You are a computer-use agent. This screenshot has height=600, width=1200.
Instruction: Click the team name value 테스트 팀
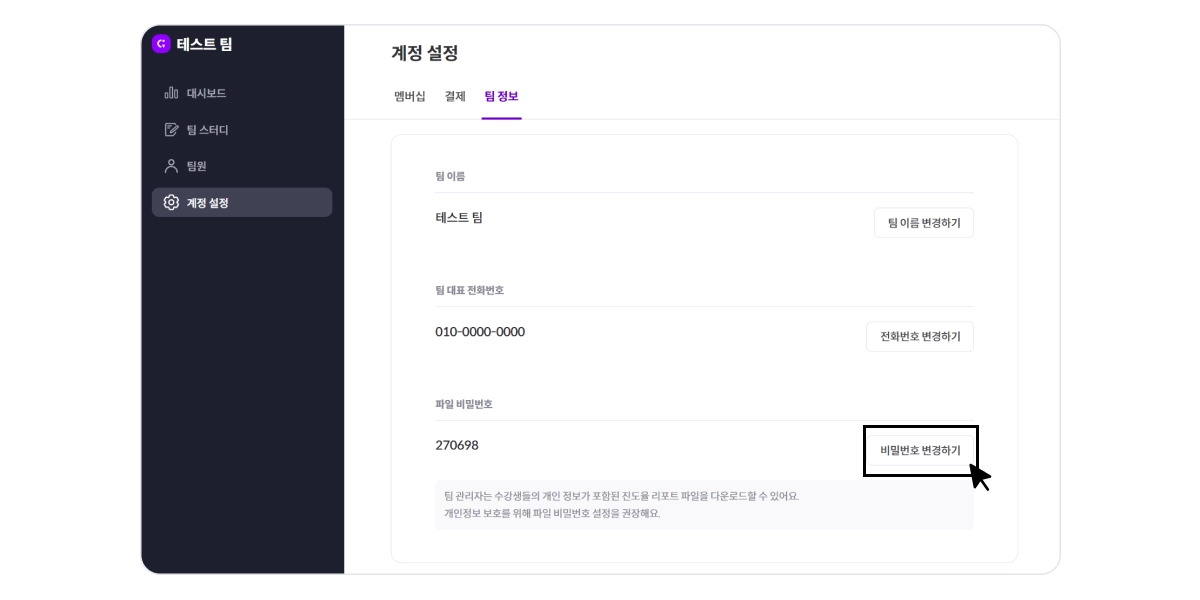[x=459, y=217]
